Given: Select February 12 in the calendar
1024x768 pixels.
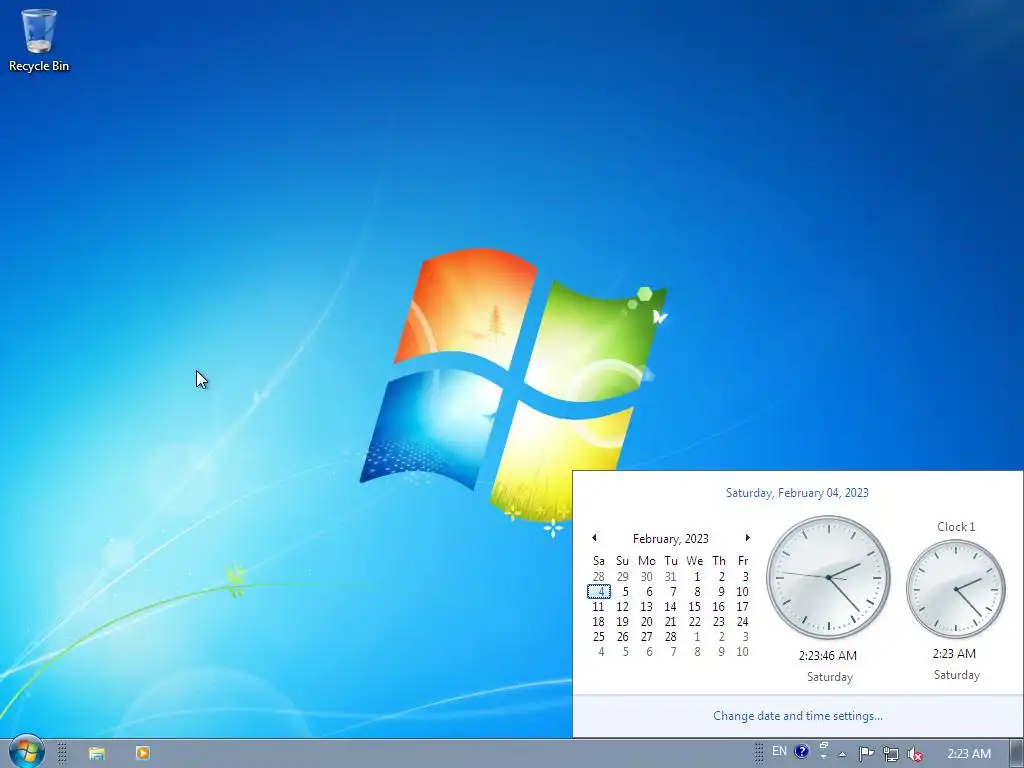Looking at the screenshot, I should click(622, 607).
